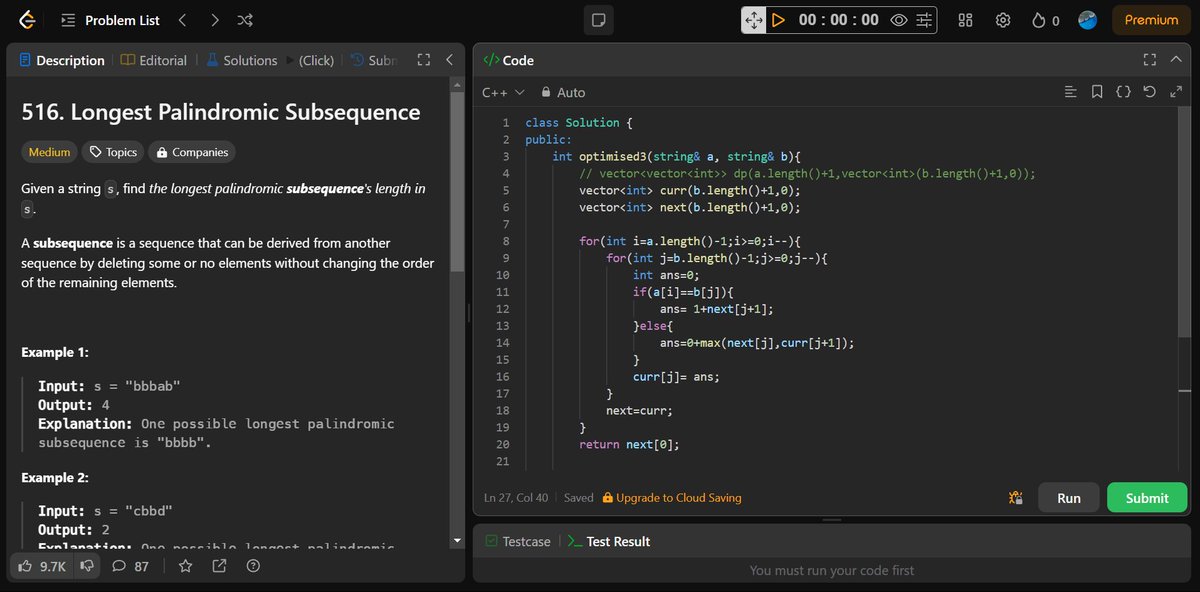Click the code line next=curr;
1200x592 pixels.
pyautogui.click(x=639, y=410)
